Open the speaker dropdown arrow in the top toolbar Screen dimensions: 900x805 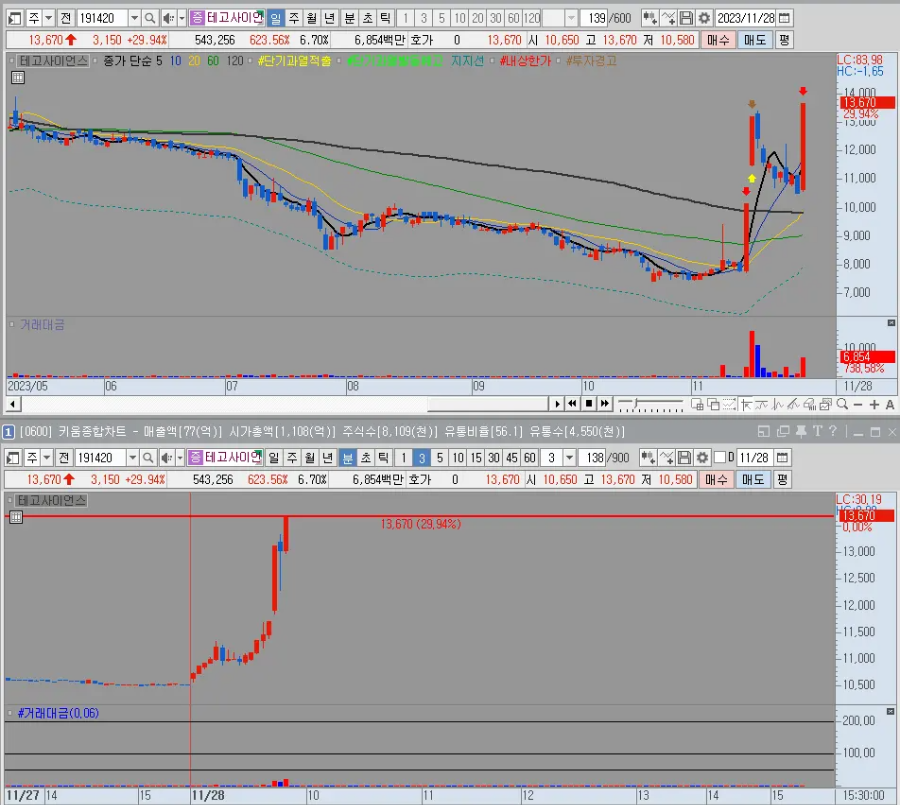click(x=182, y=18)
